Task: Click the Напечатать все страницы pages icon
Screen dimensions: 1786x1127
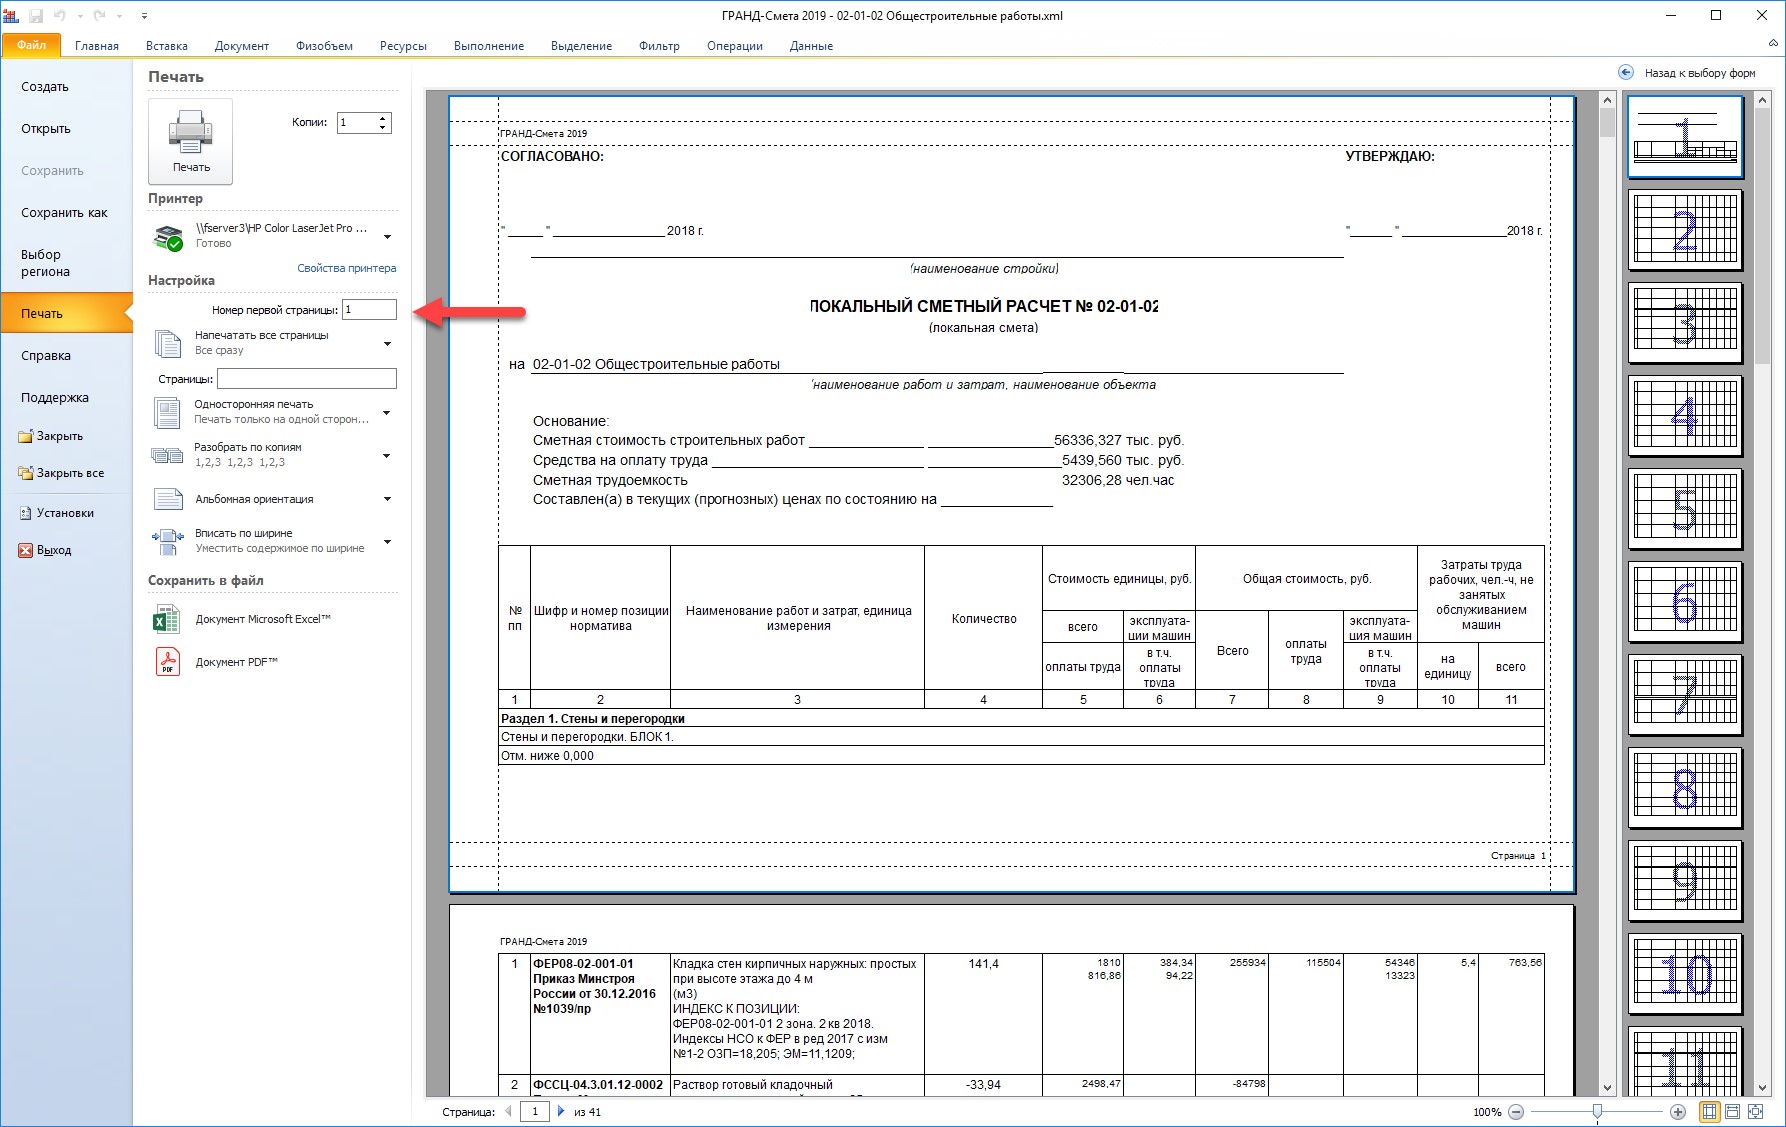Action: 168,343
